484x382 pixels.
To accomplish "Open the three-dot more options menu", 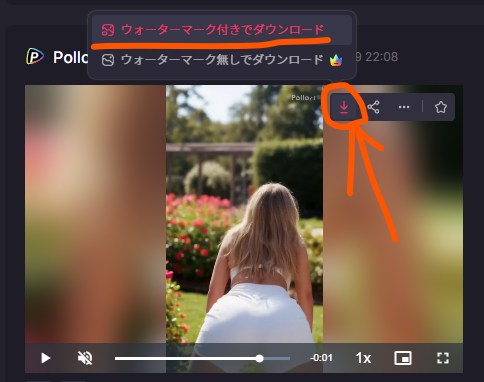I will tap(404, 107).
